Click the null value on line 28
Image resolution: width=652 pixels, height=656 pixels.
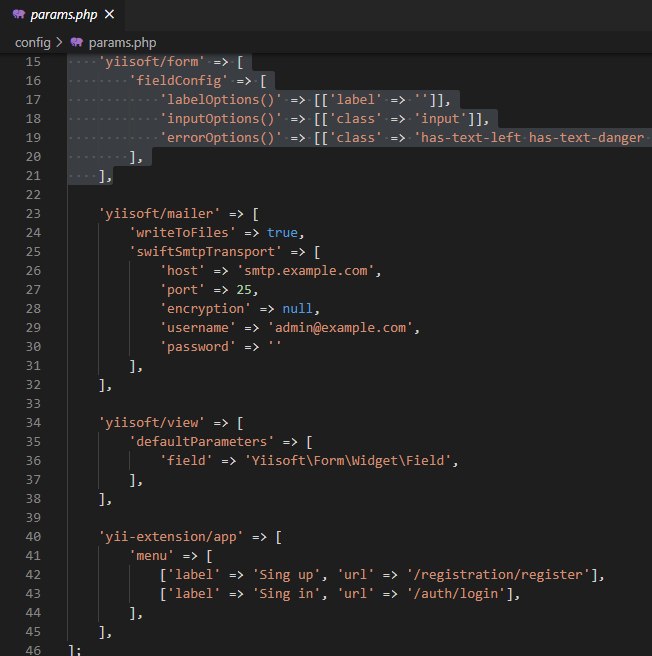click(297, 309)
